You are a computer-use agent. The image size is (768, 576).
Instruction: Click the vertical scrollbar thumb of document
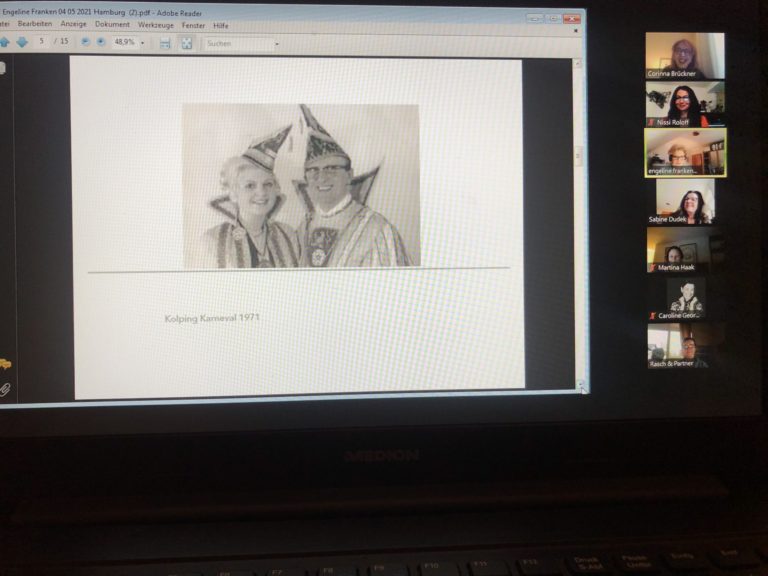click(x=577, y=155)
